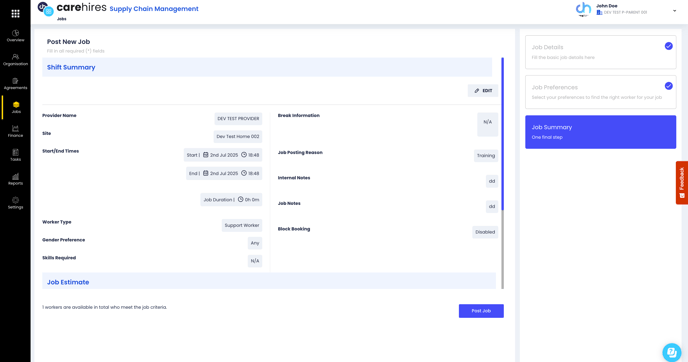
Task: Click the Start date calendar icon
Action: pyautogui.click(x=205, y=155)
